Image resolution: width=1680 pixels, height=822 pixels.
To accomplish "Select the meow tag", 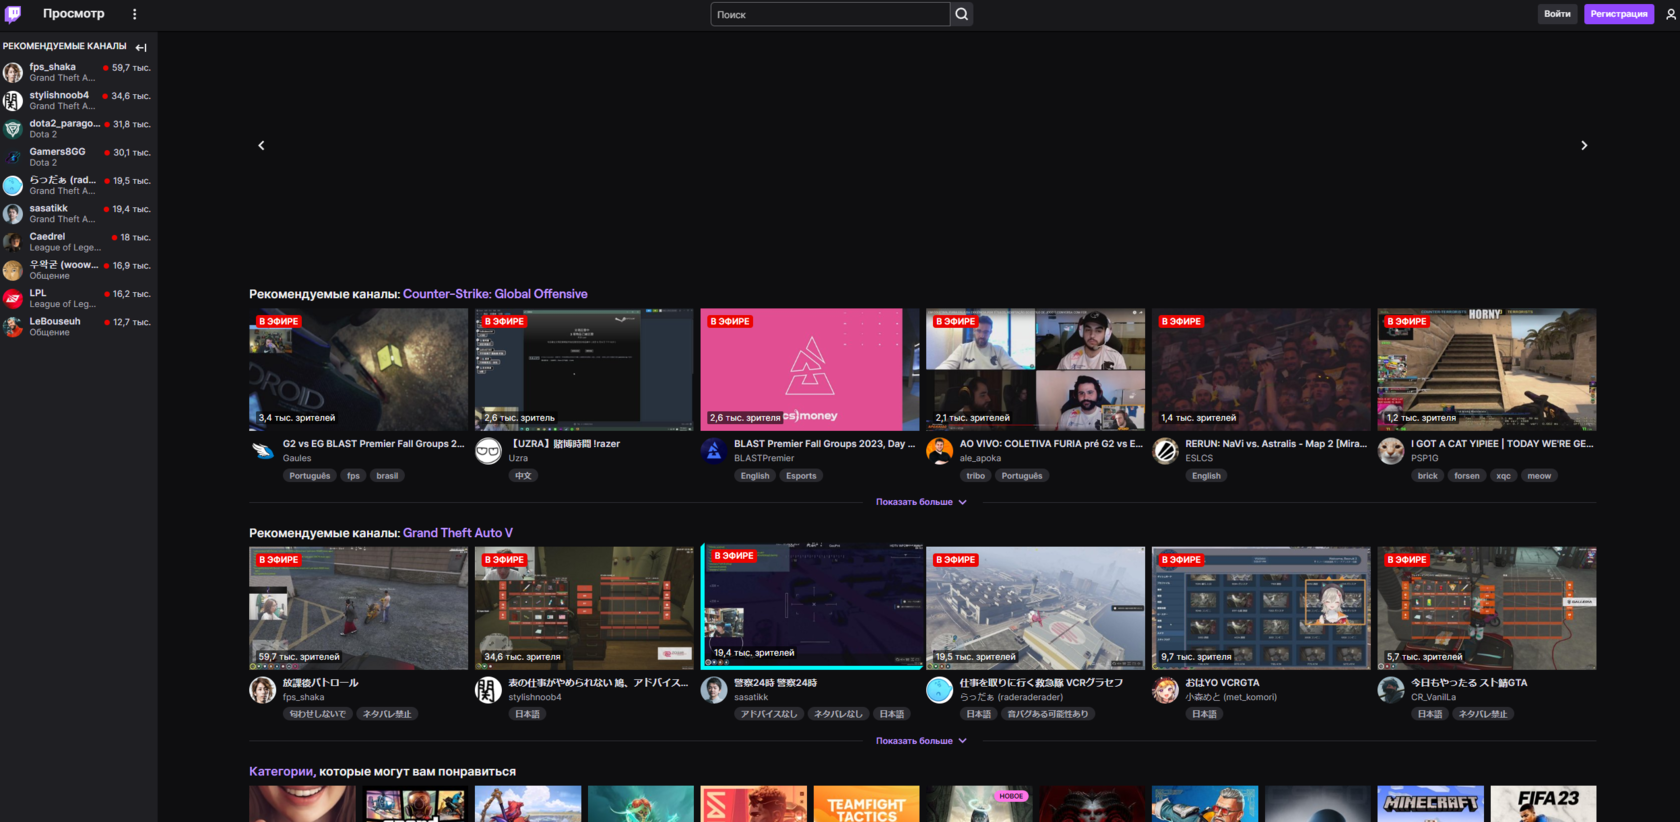I will 1539,476.
